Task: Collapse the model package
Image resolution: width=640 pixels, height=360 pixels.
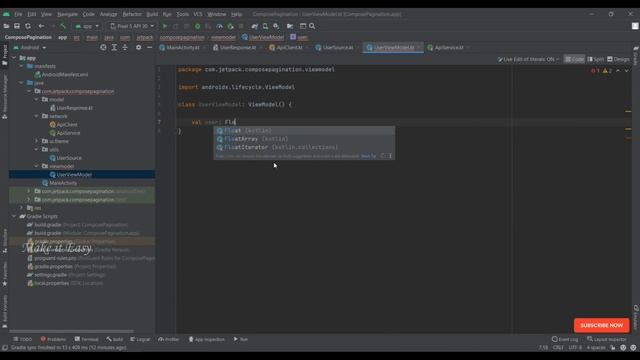Action: pos(37,100)
